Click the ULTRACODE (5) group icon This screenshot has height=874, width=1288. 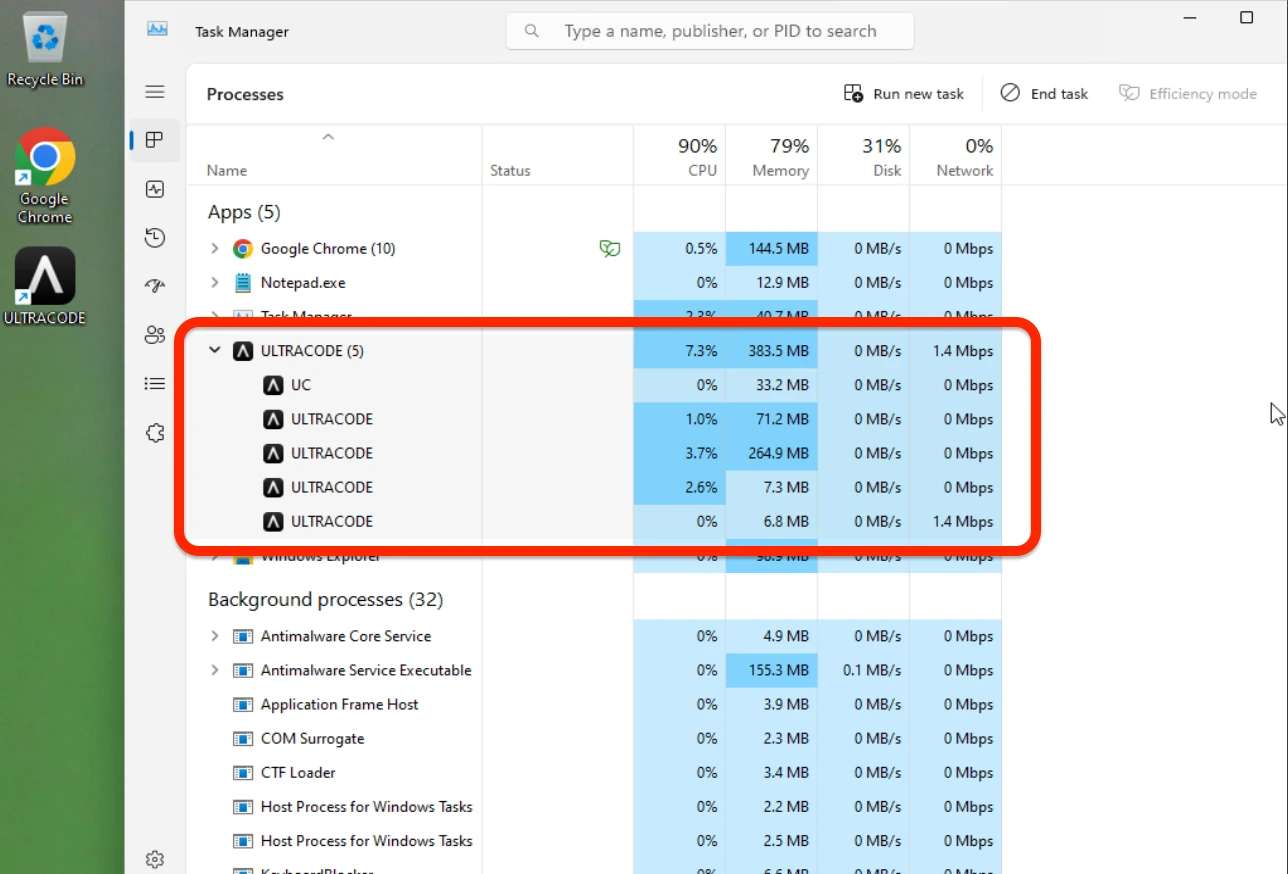click(x=243, y=351)
